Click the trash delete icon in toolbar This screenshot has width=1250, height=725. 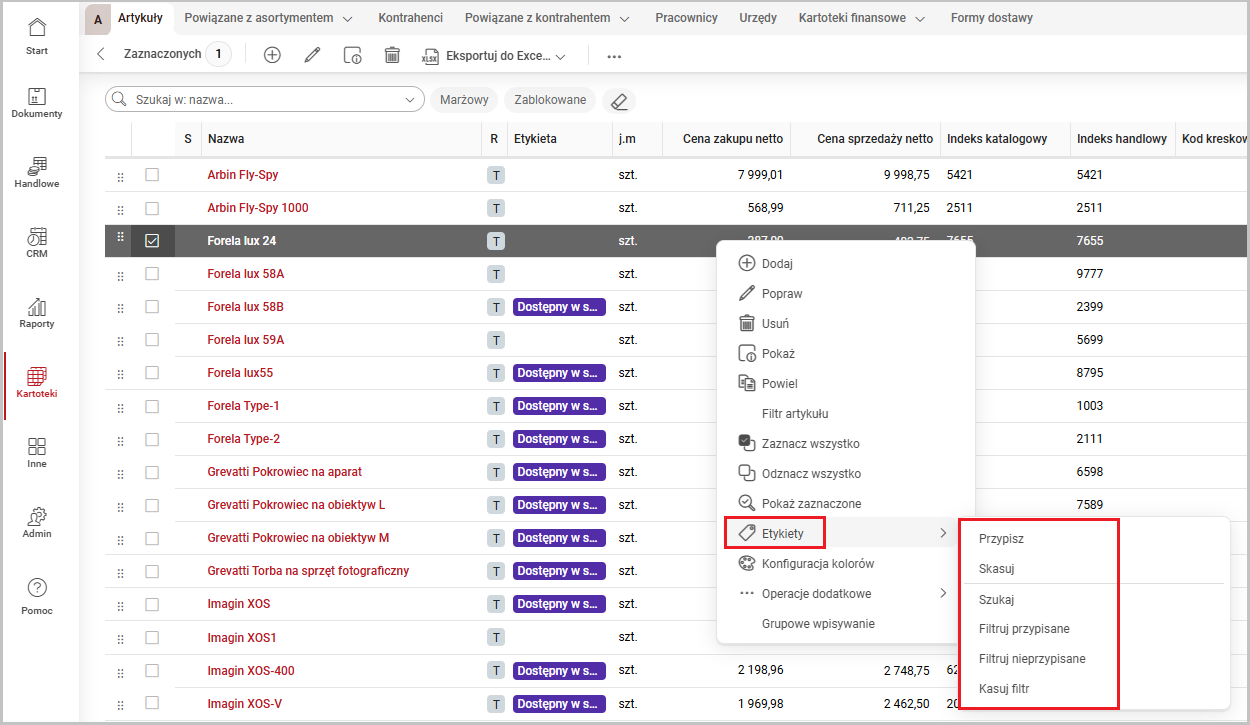[392, 55]
